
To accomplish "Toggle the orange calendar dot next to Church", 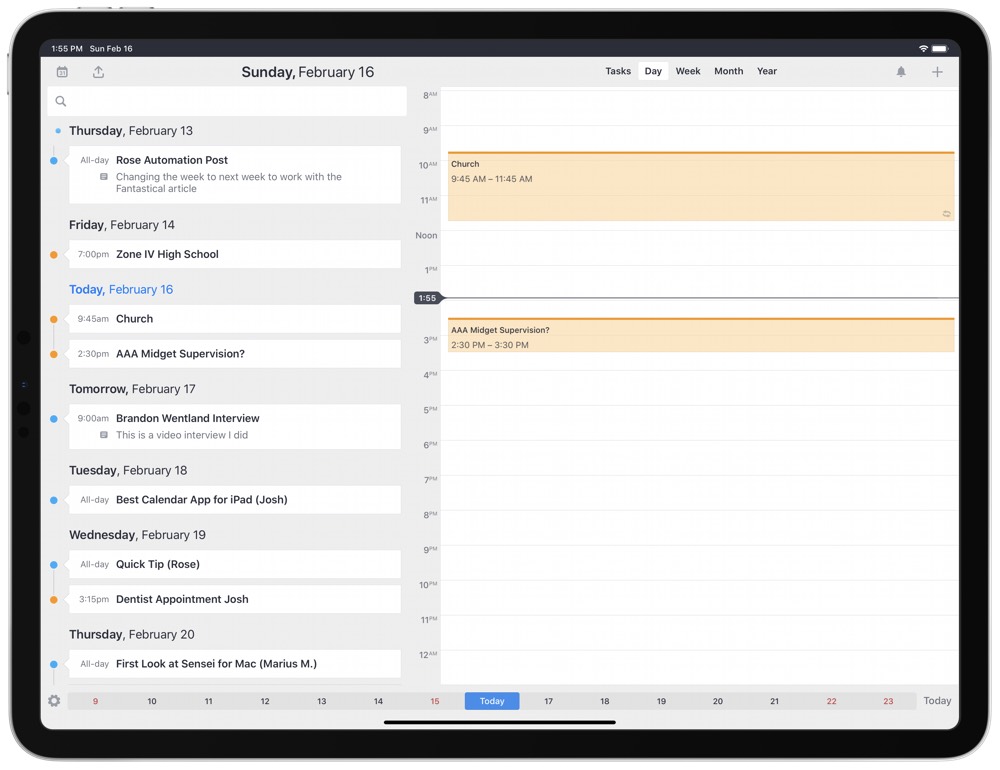I will click(53, 318).
